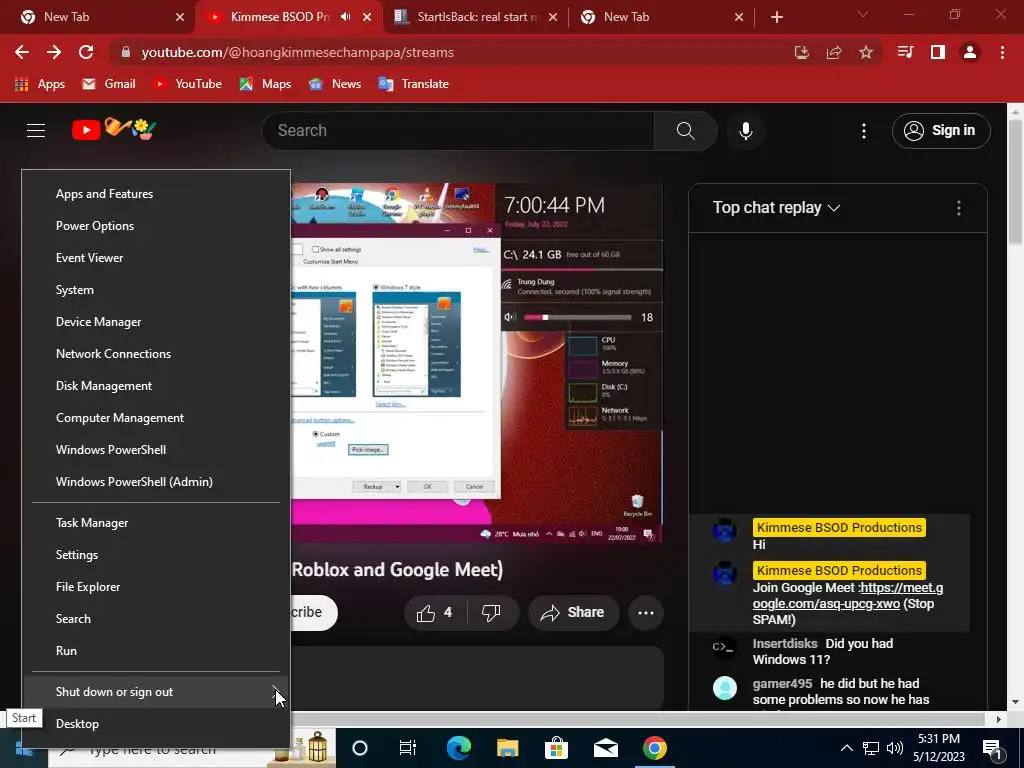
Task: Open Task Manager from the menu
Action: pyautogui.click(x=157, y=523)
